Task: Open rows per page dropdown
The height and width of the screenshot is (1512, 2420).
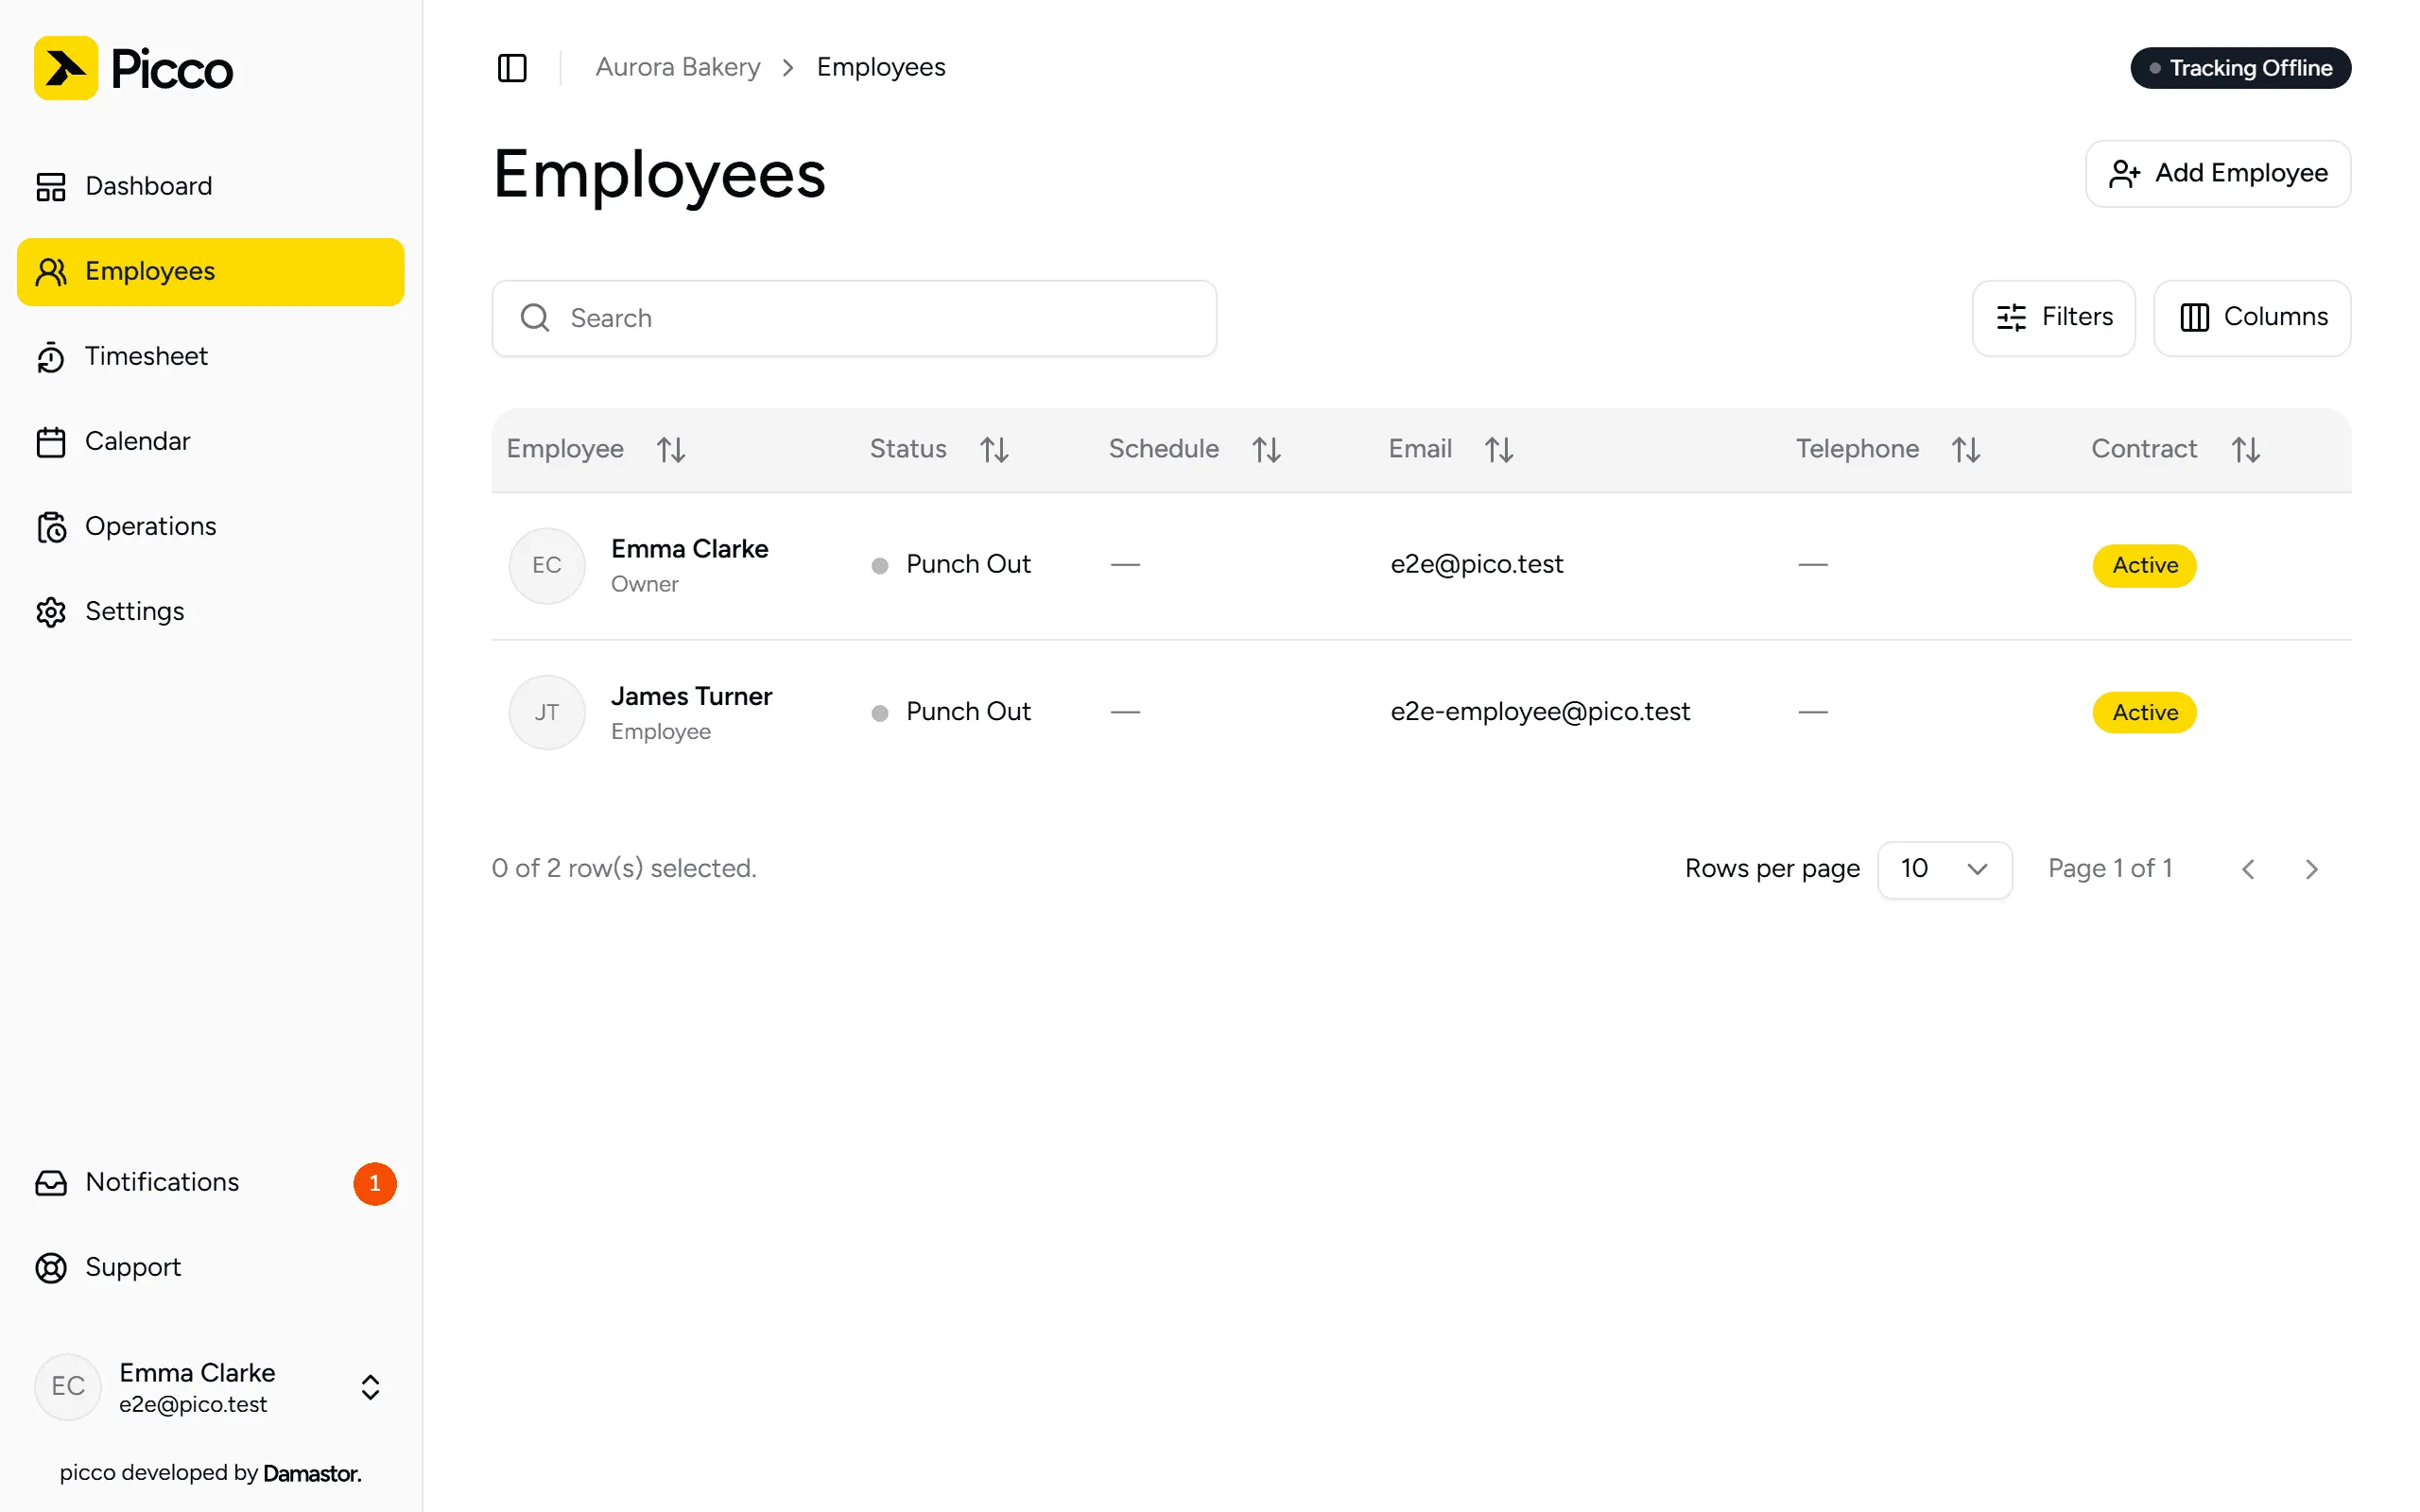Action: click(1944, 869)
